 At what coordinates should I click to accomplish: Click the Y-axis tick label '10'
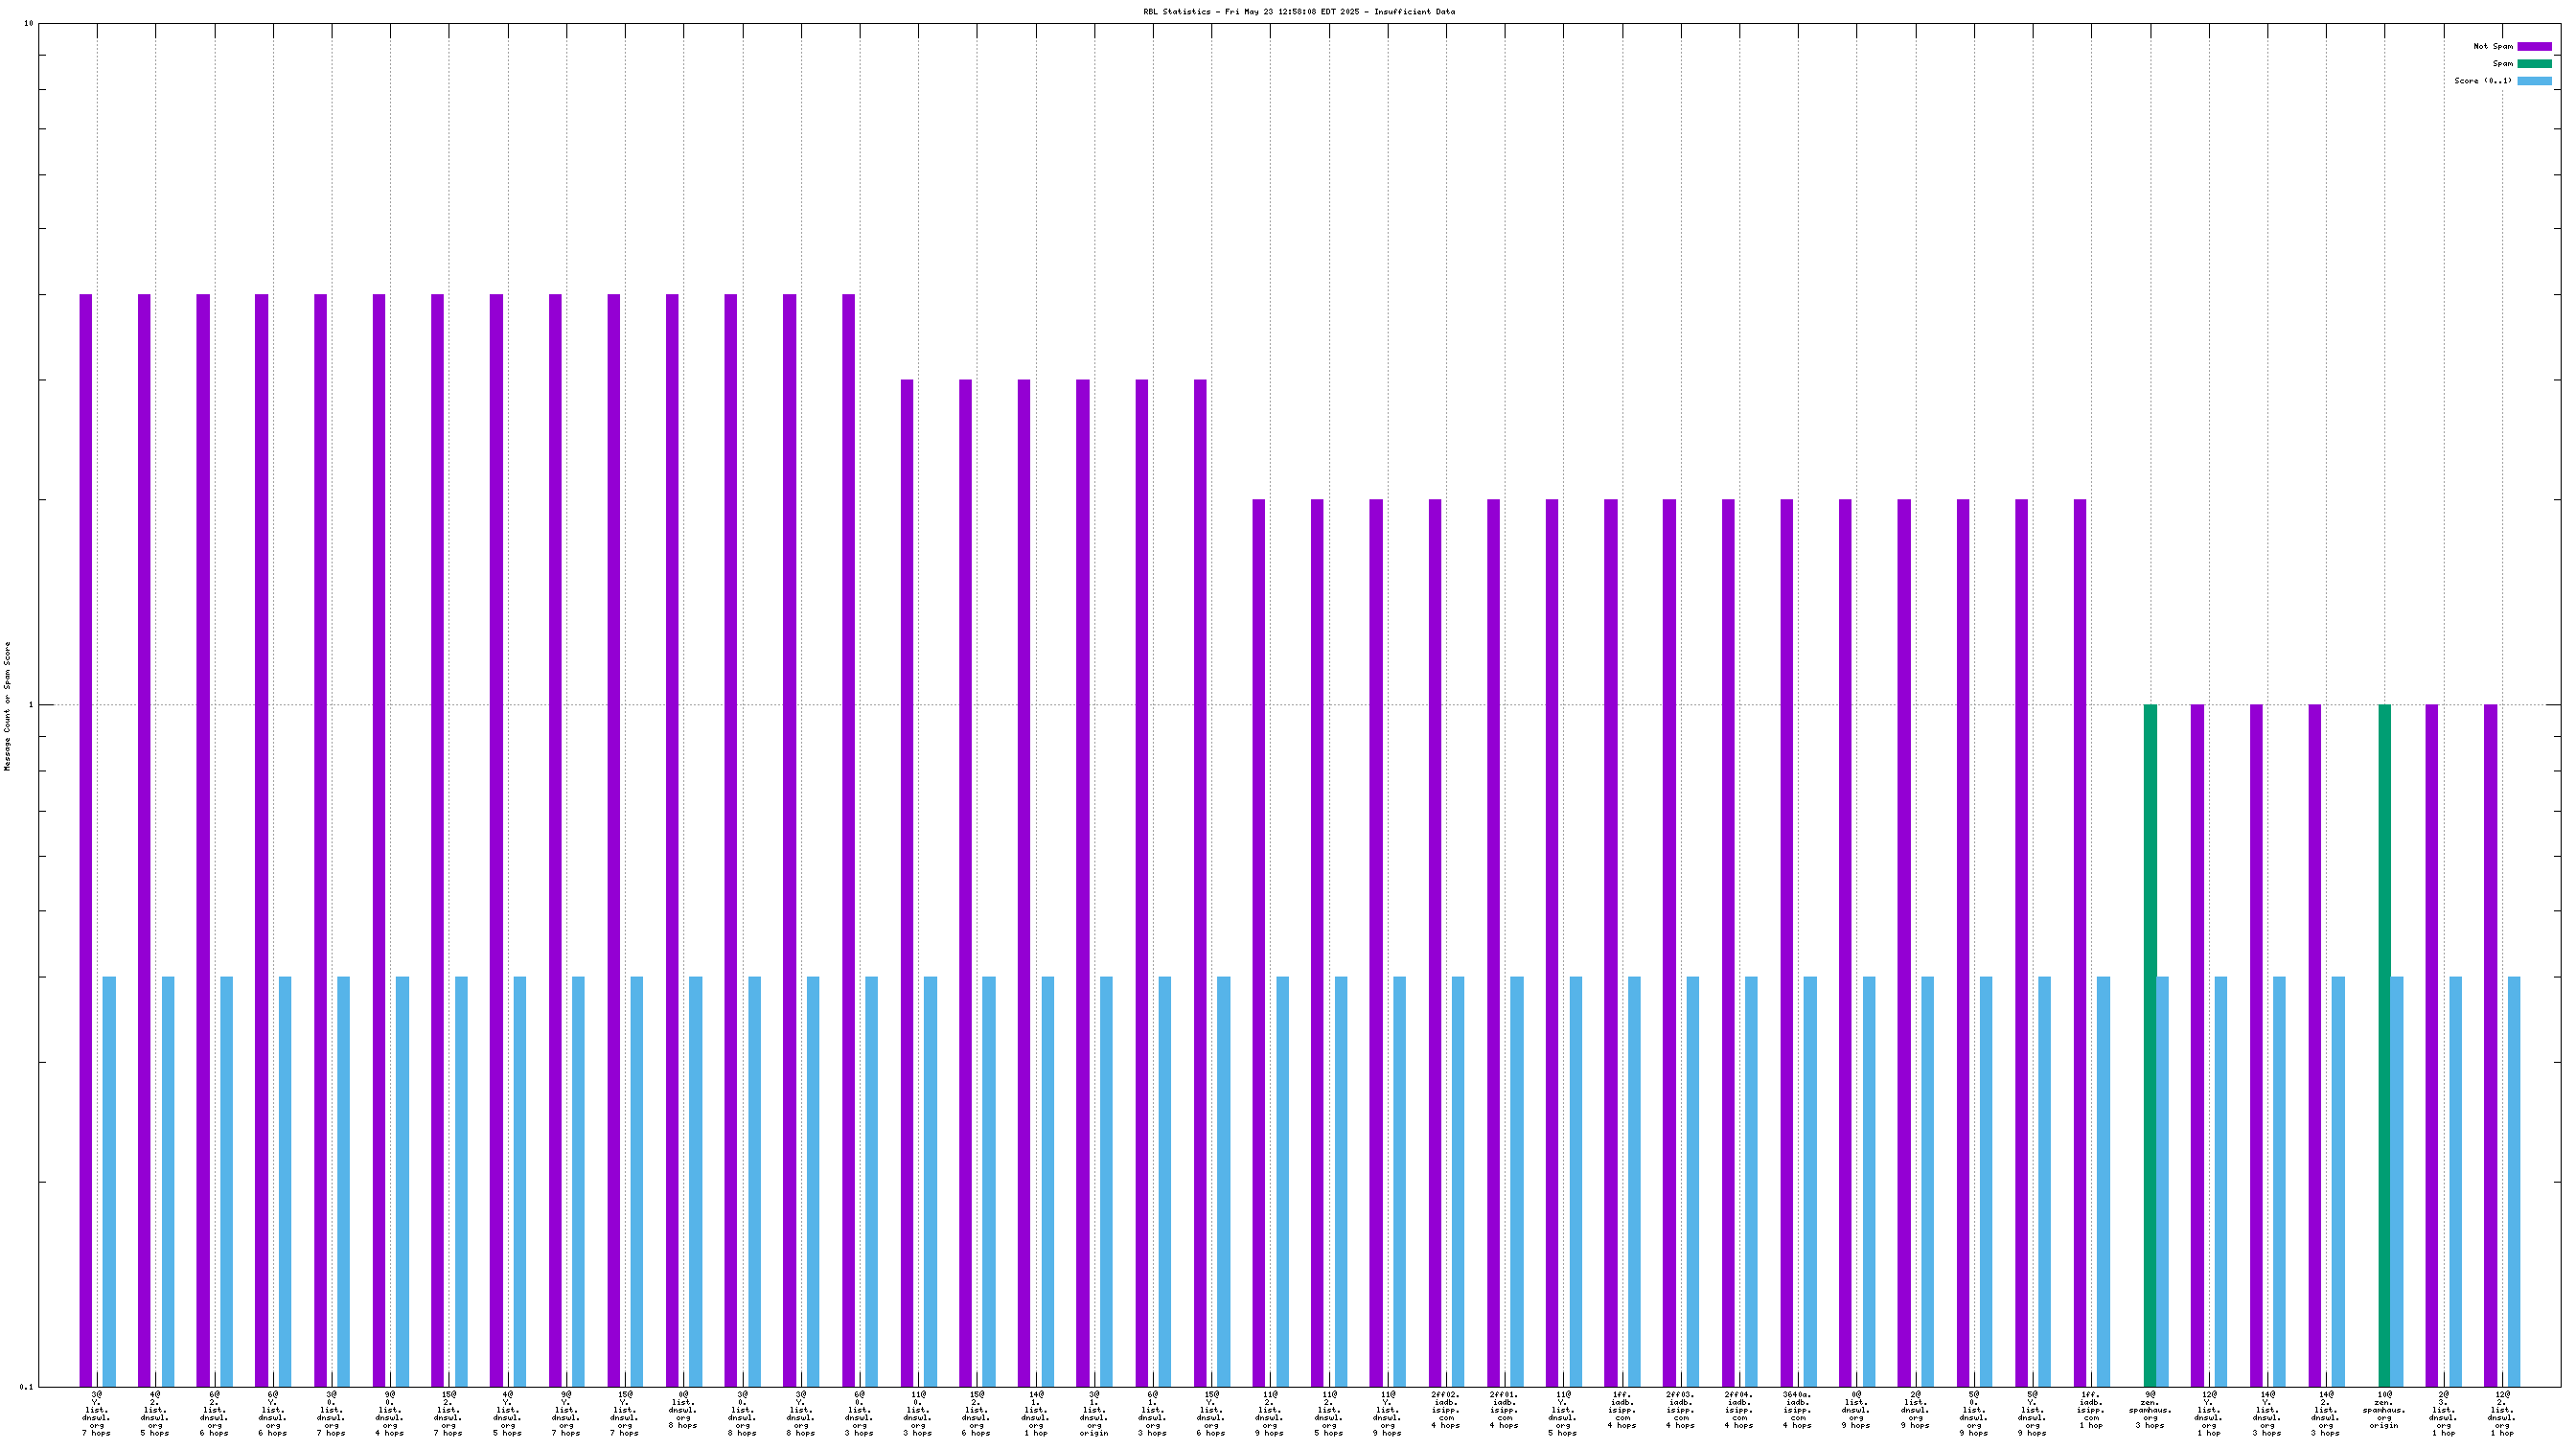[29, 24]
